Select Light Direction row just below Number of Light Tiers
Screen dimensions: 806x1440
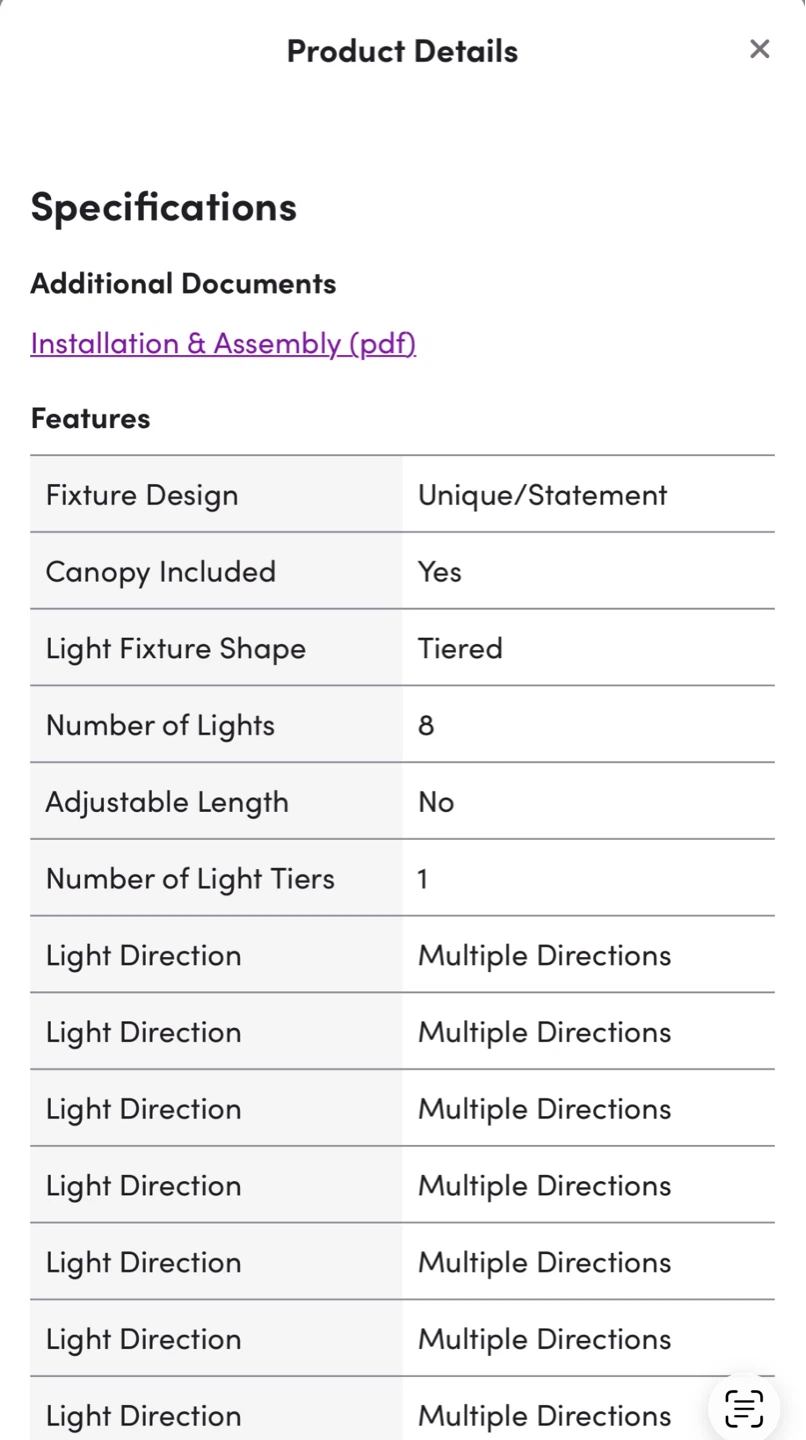click(403, 955)
